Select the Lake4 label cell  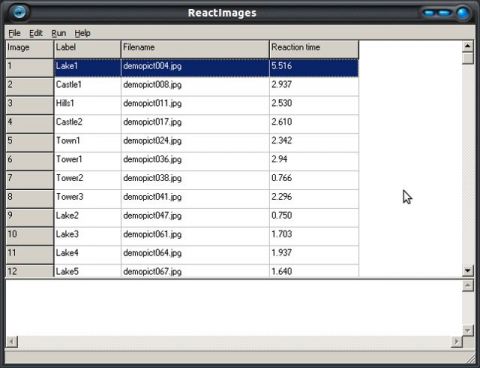88,255
